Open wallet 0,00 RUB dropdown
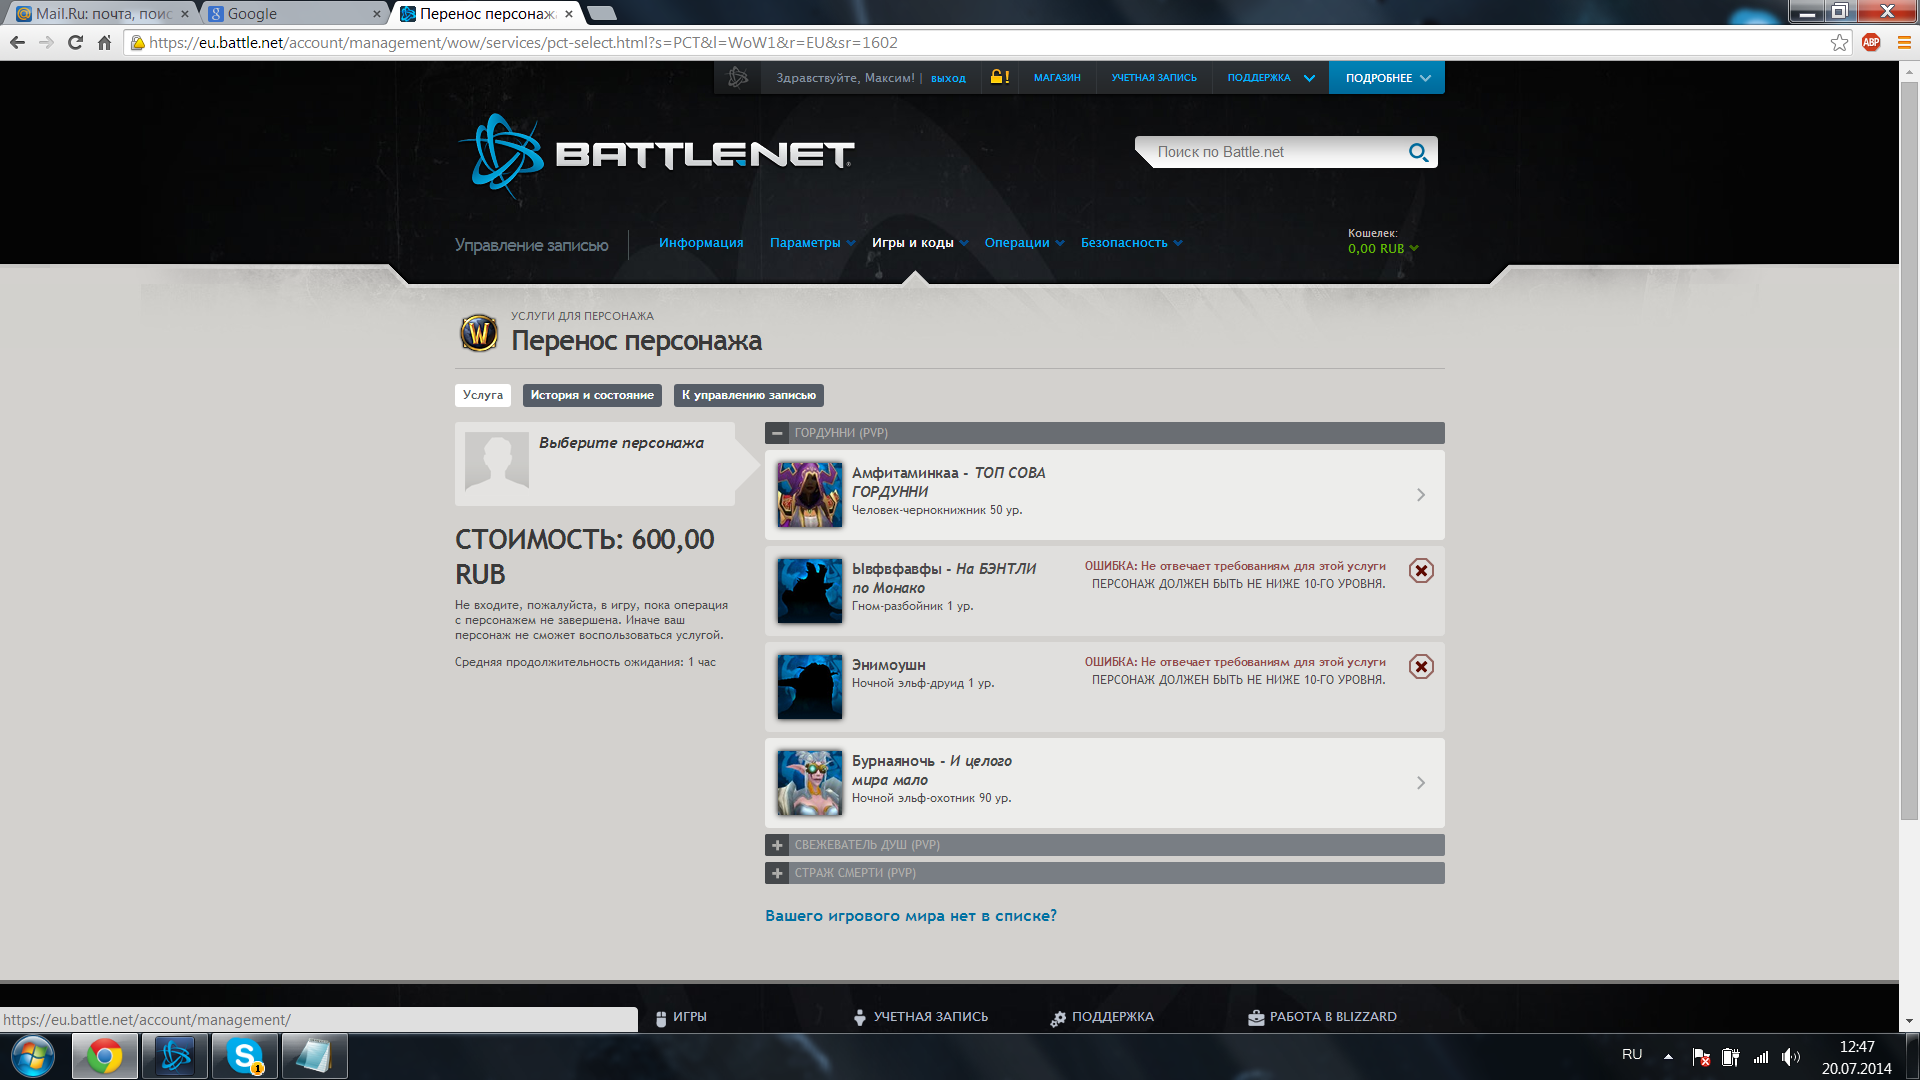Screen dimensions: 1920x1080 click(1383, 249)
